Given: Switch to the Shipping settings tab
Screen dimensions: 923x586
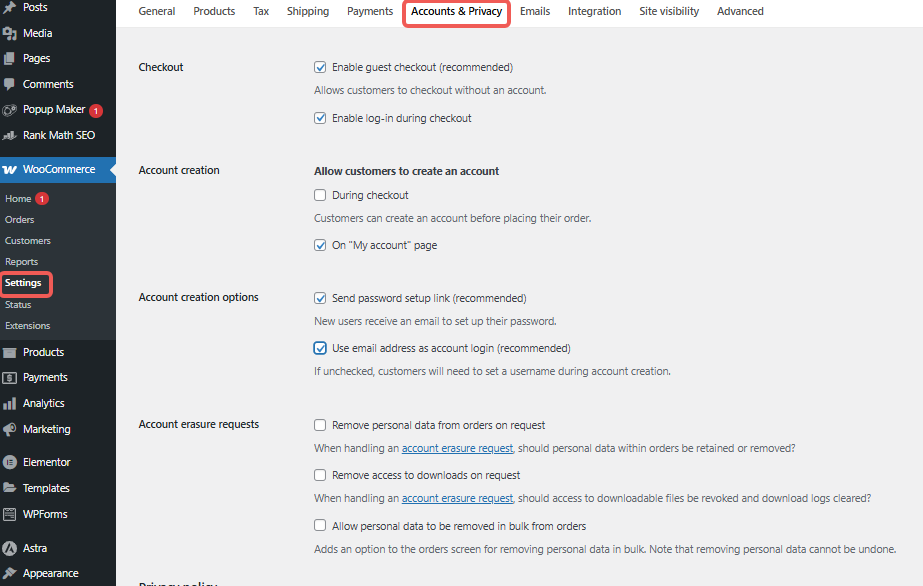Looking at the screenshot, I should (308, 12).
